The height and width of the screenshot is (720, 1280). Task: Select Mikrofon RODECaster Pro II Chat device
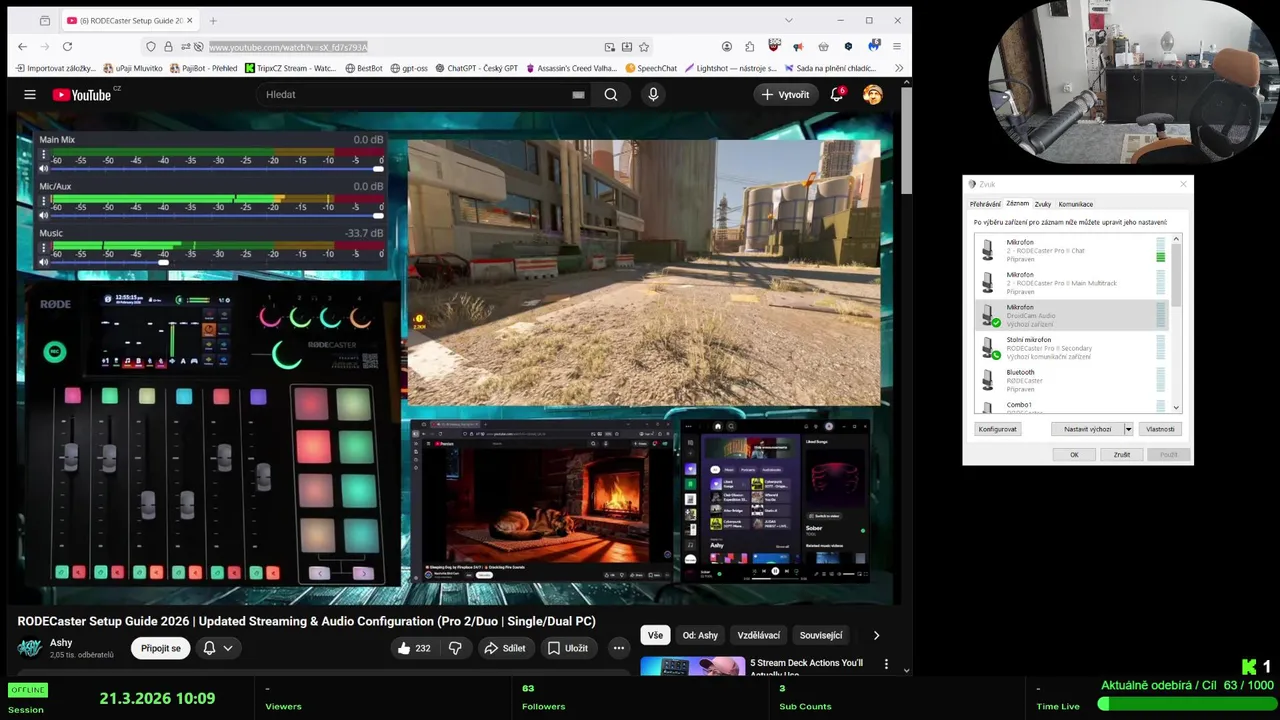pos(1070,251)
